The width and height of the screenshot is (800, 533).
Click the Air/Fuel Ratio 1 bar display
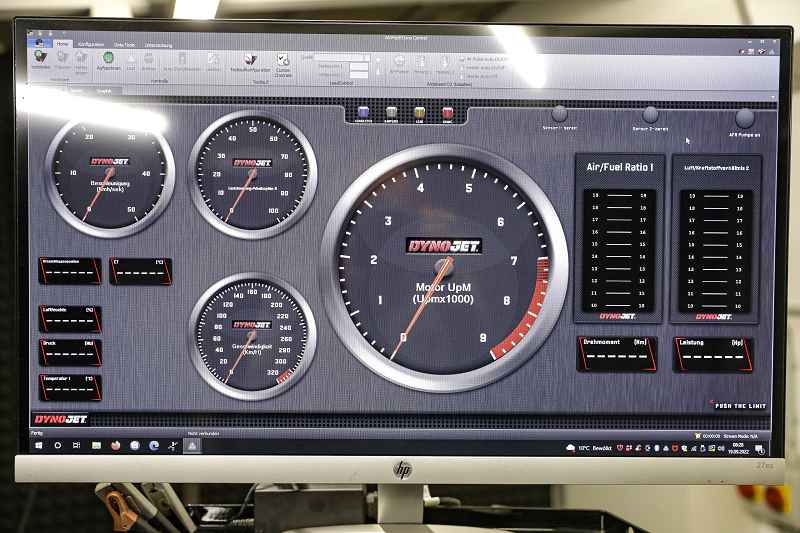pyautogui.click(x=619, y=239)
